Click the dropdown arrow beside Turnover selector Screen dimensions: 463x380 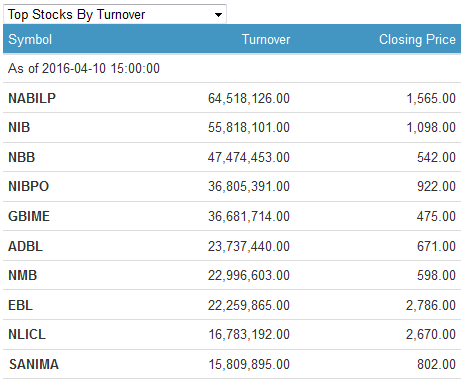218,15
